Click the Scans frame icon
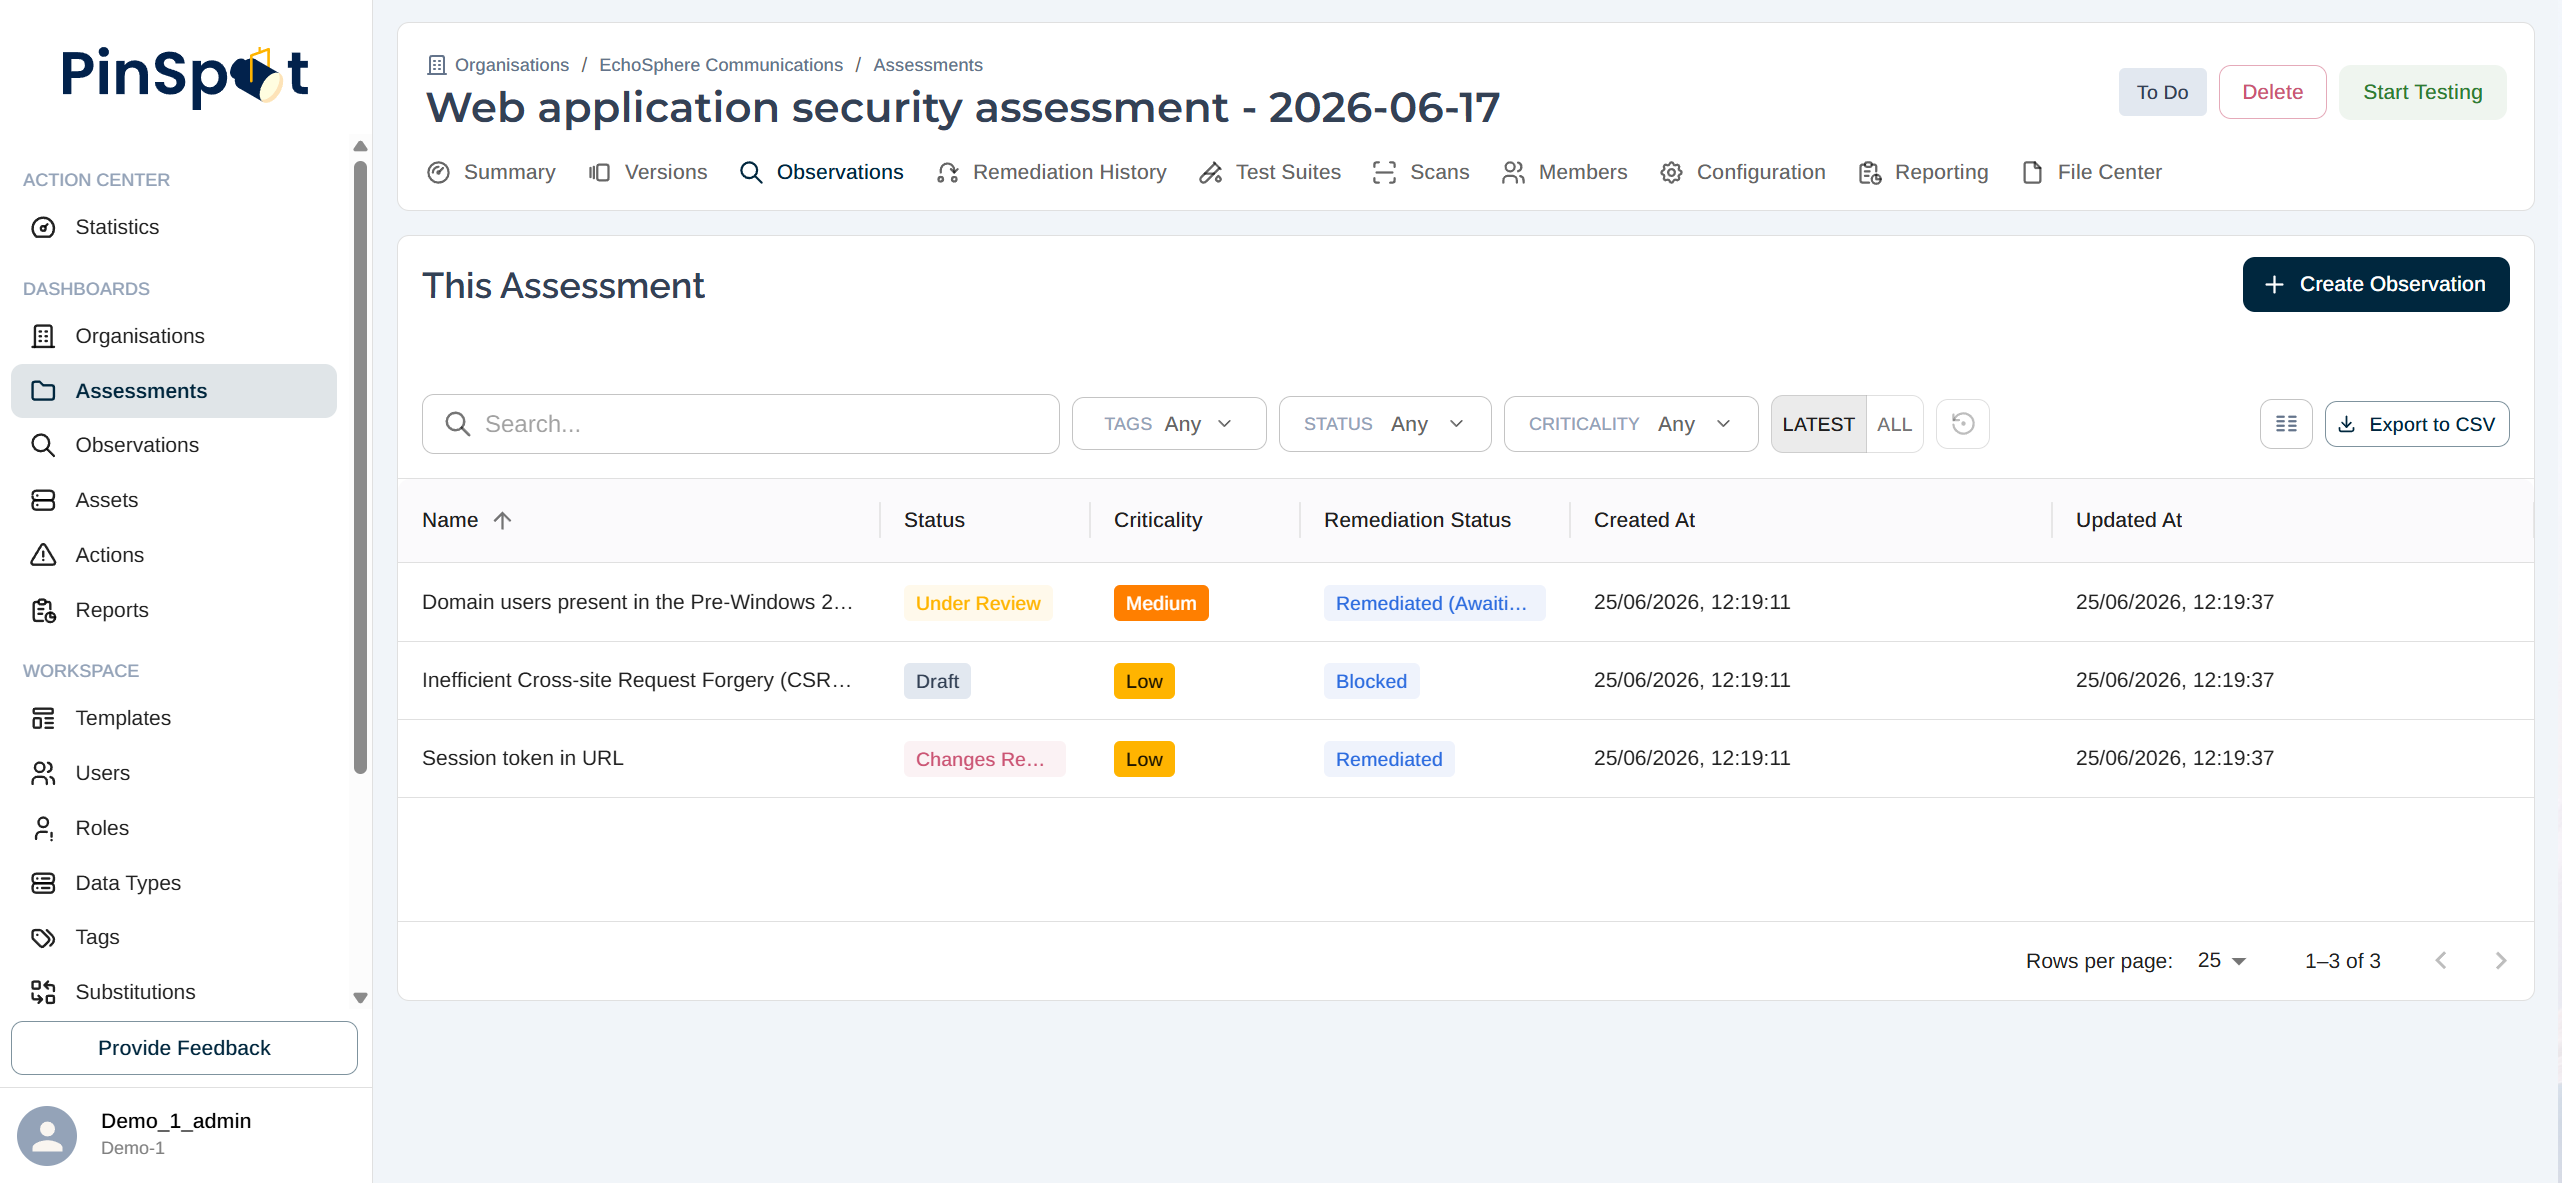Image resolution: width=2562 pixels, height=1183 pixels. point(1384,172)
